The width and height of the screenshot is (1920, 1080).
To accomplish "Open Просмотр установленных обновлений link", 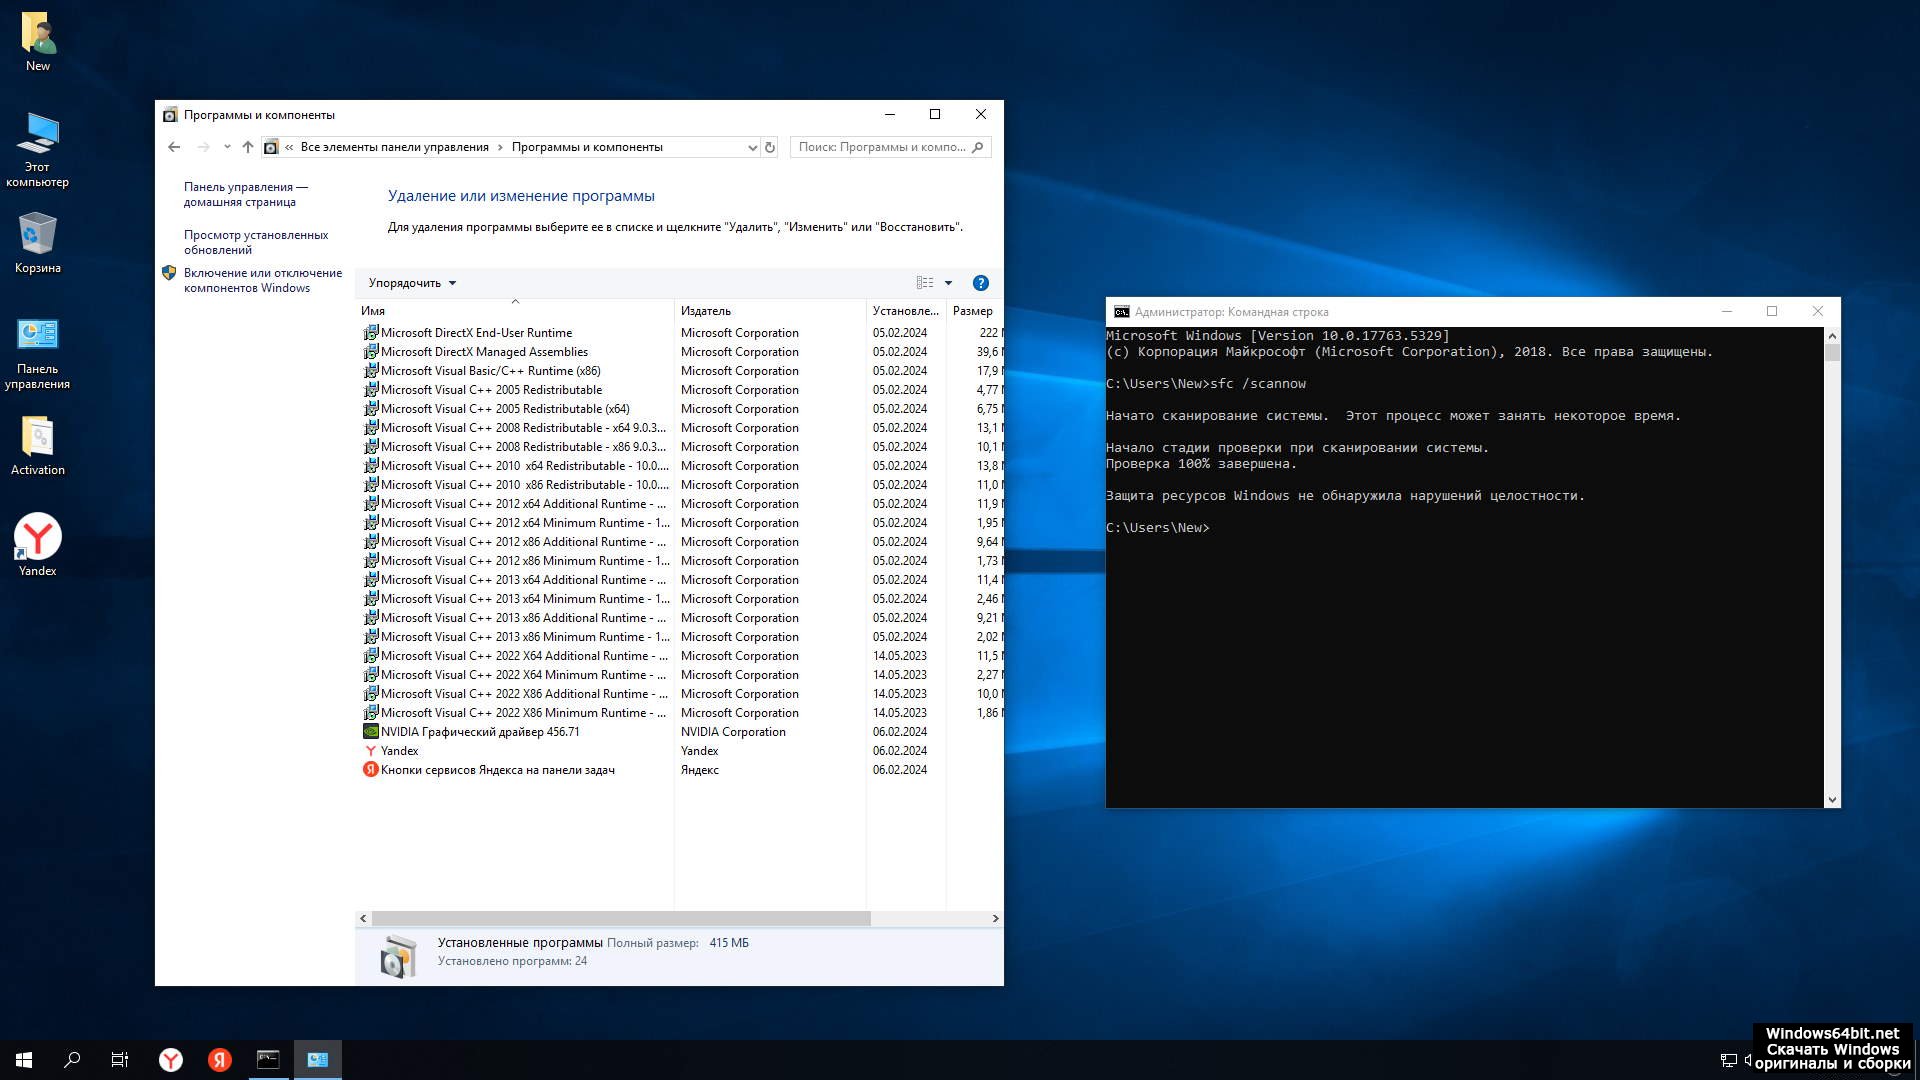I will (256, 242).
